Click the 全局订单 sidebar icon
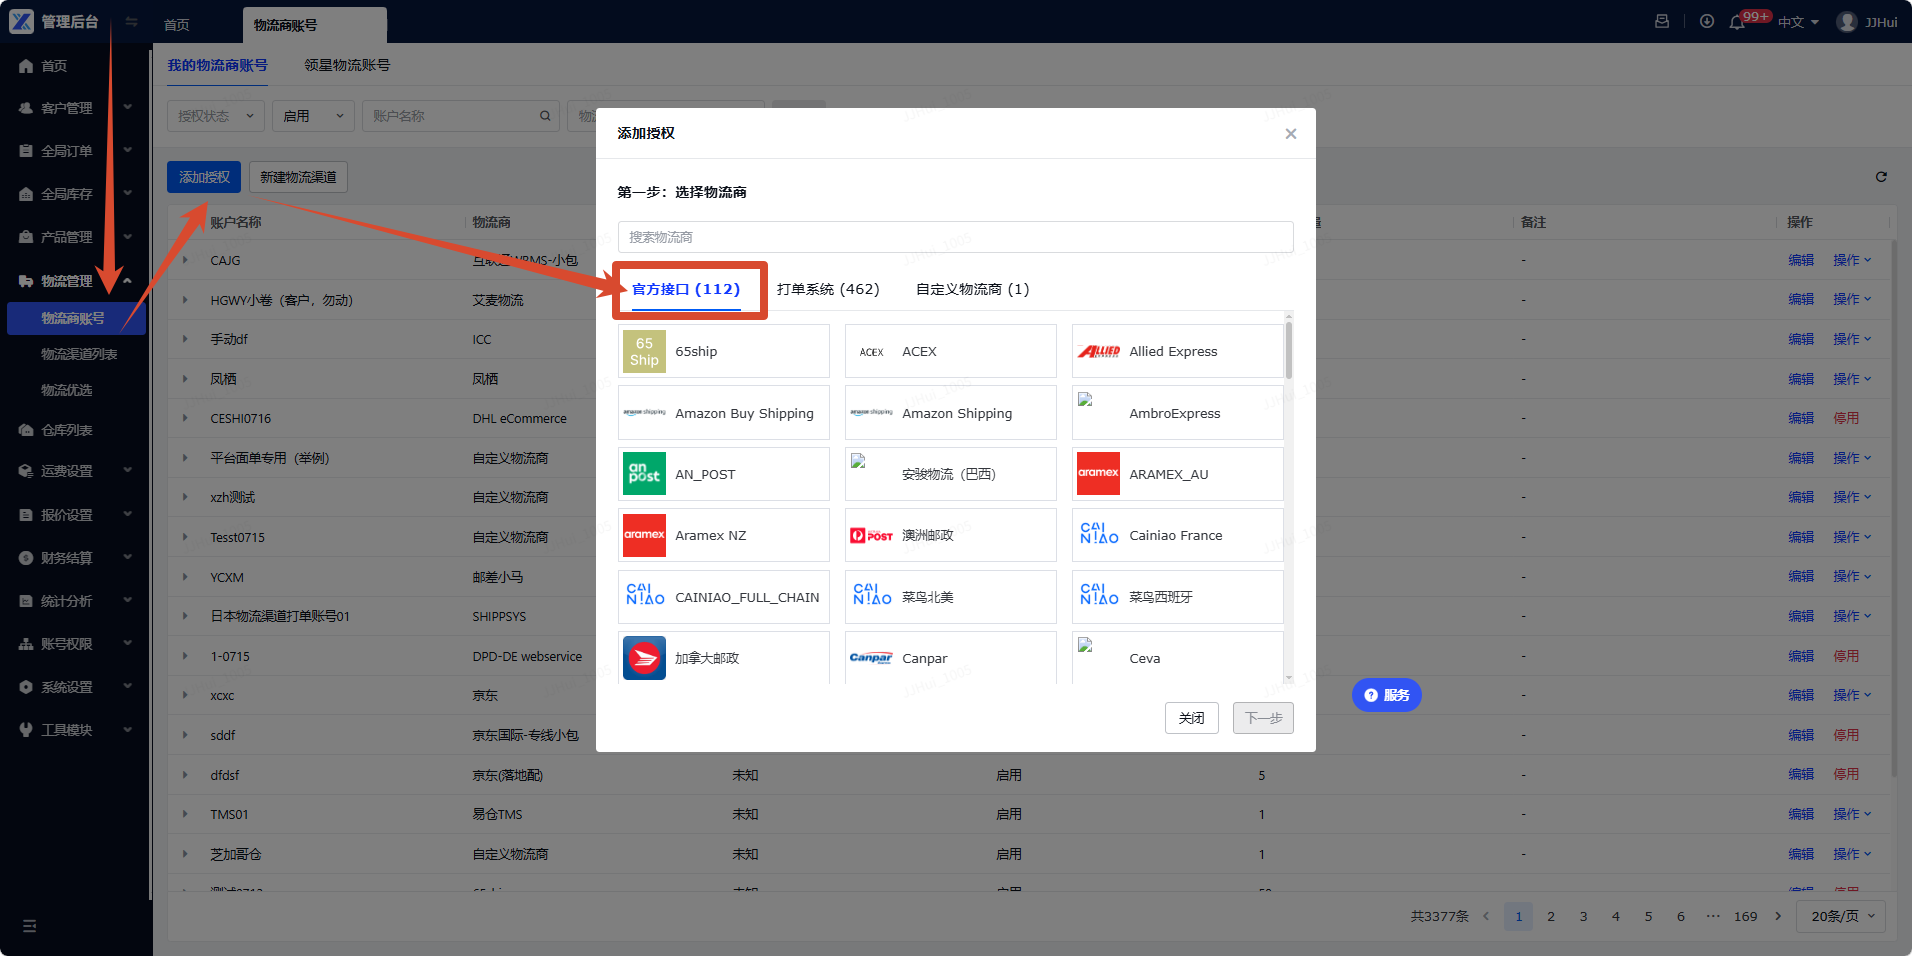The width and height of the screenshot is (1912, 956). pyautogui.click(x=26, y=151)
